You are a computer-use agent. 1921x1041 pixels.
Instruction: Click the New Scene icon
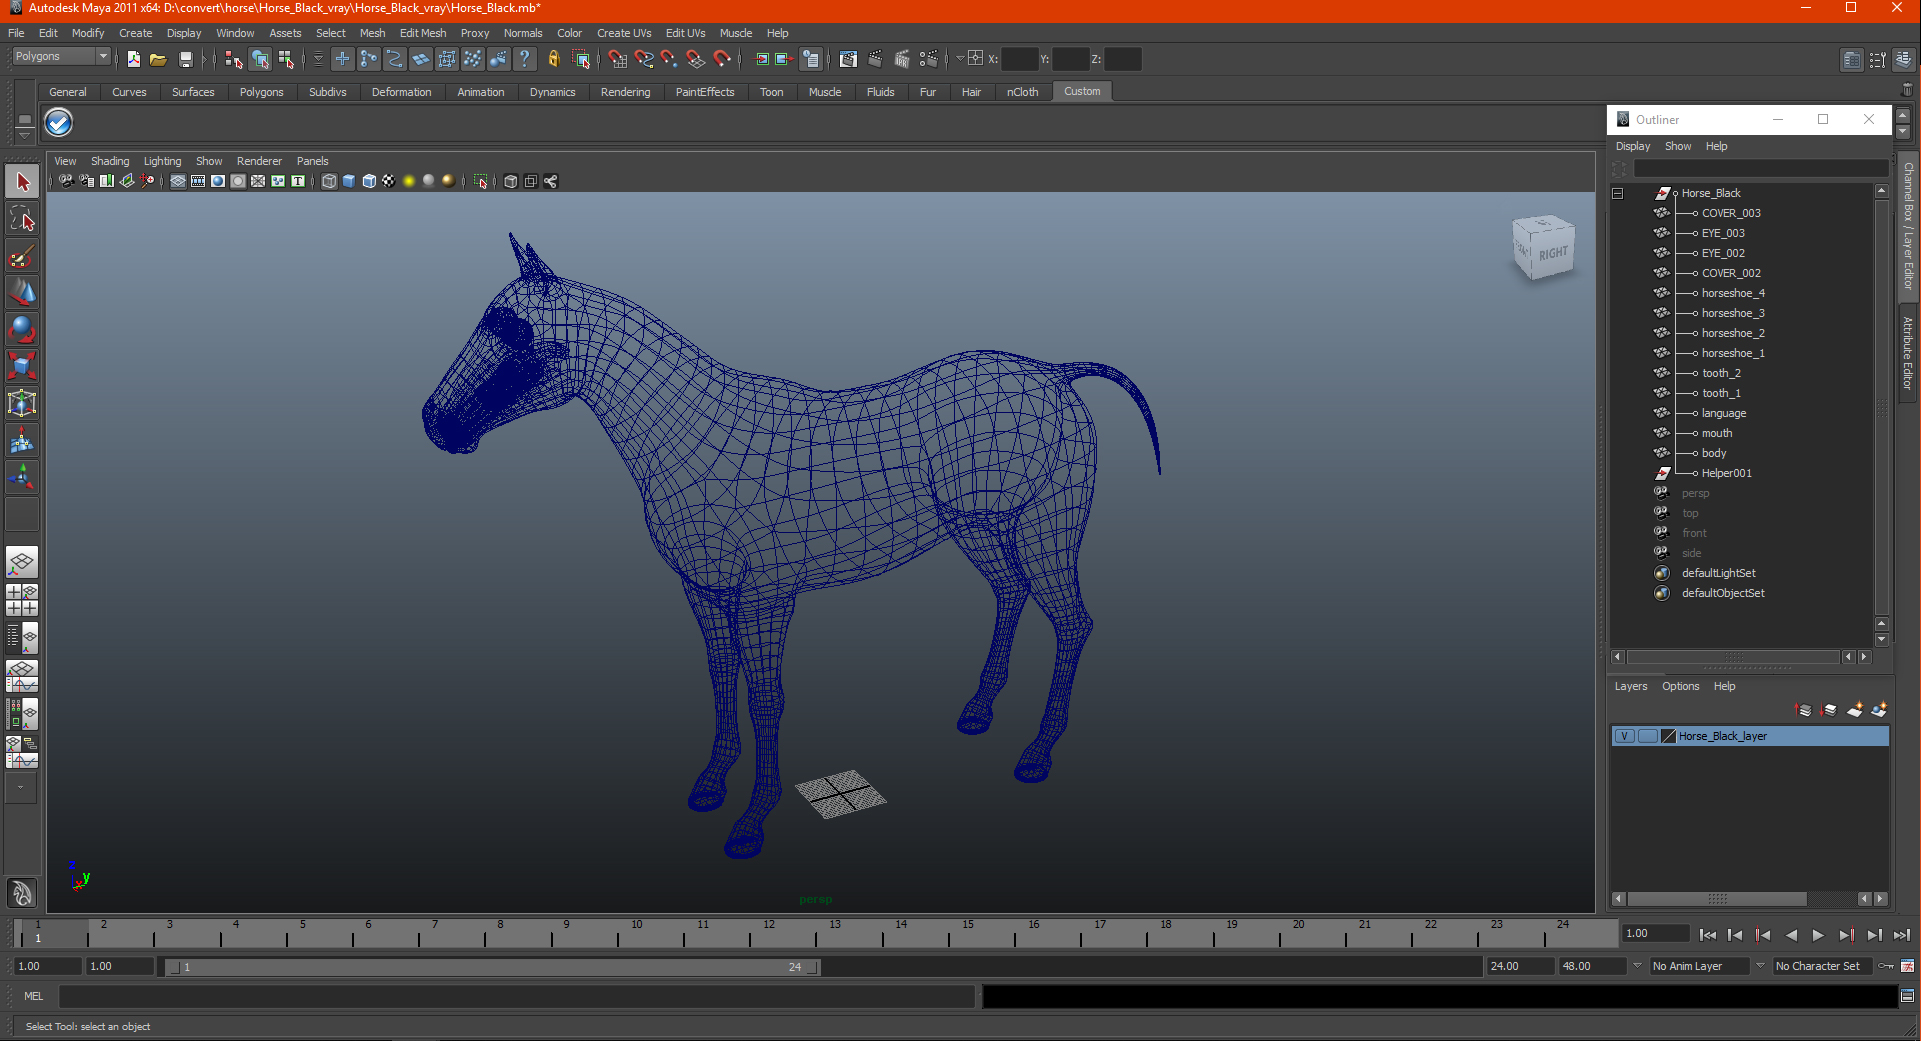134,59
